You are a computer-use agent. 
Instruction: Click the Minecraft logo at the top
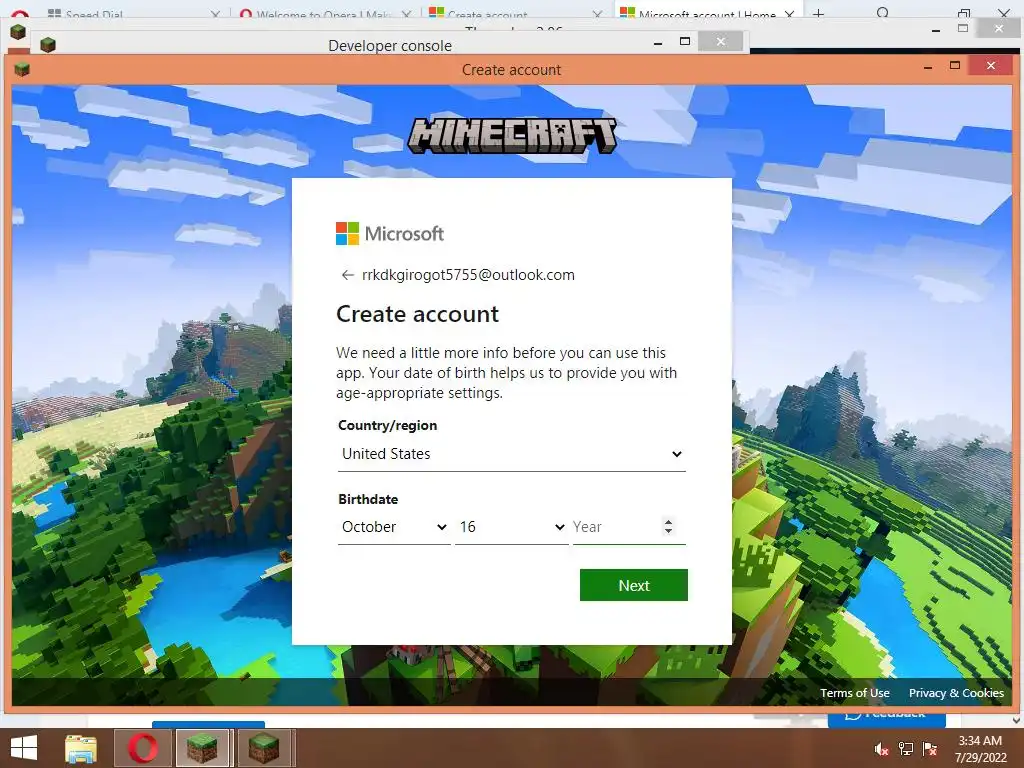pyautogui.click(x=512, y=136)
